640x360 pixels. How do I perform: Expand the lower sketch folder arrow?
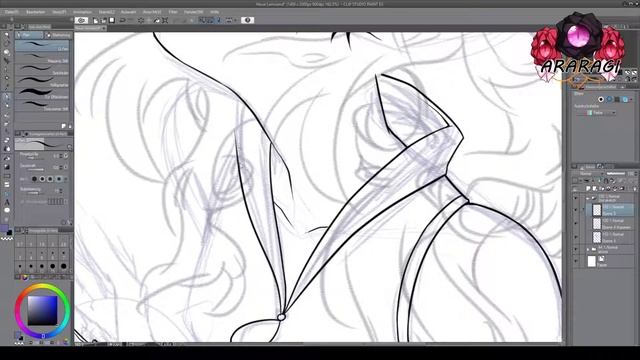point(588,249)
